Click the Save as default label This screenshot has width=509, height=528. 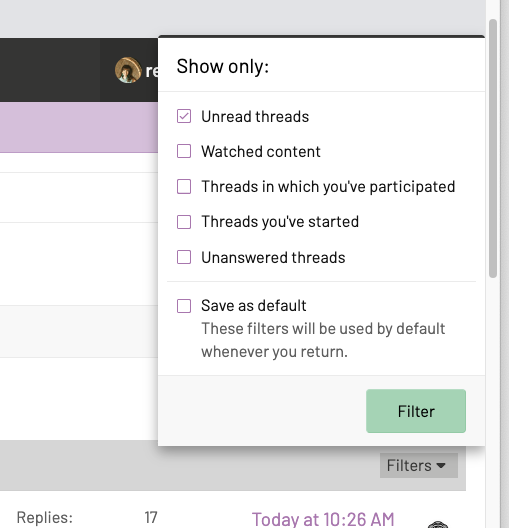pyautogui.click(x=253, y=306)
